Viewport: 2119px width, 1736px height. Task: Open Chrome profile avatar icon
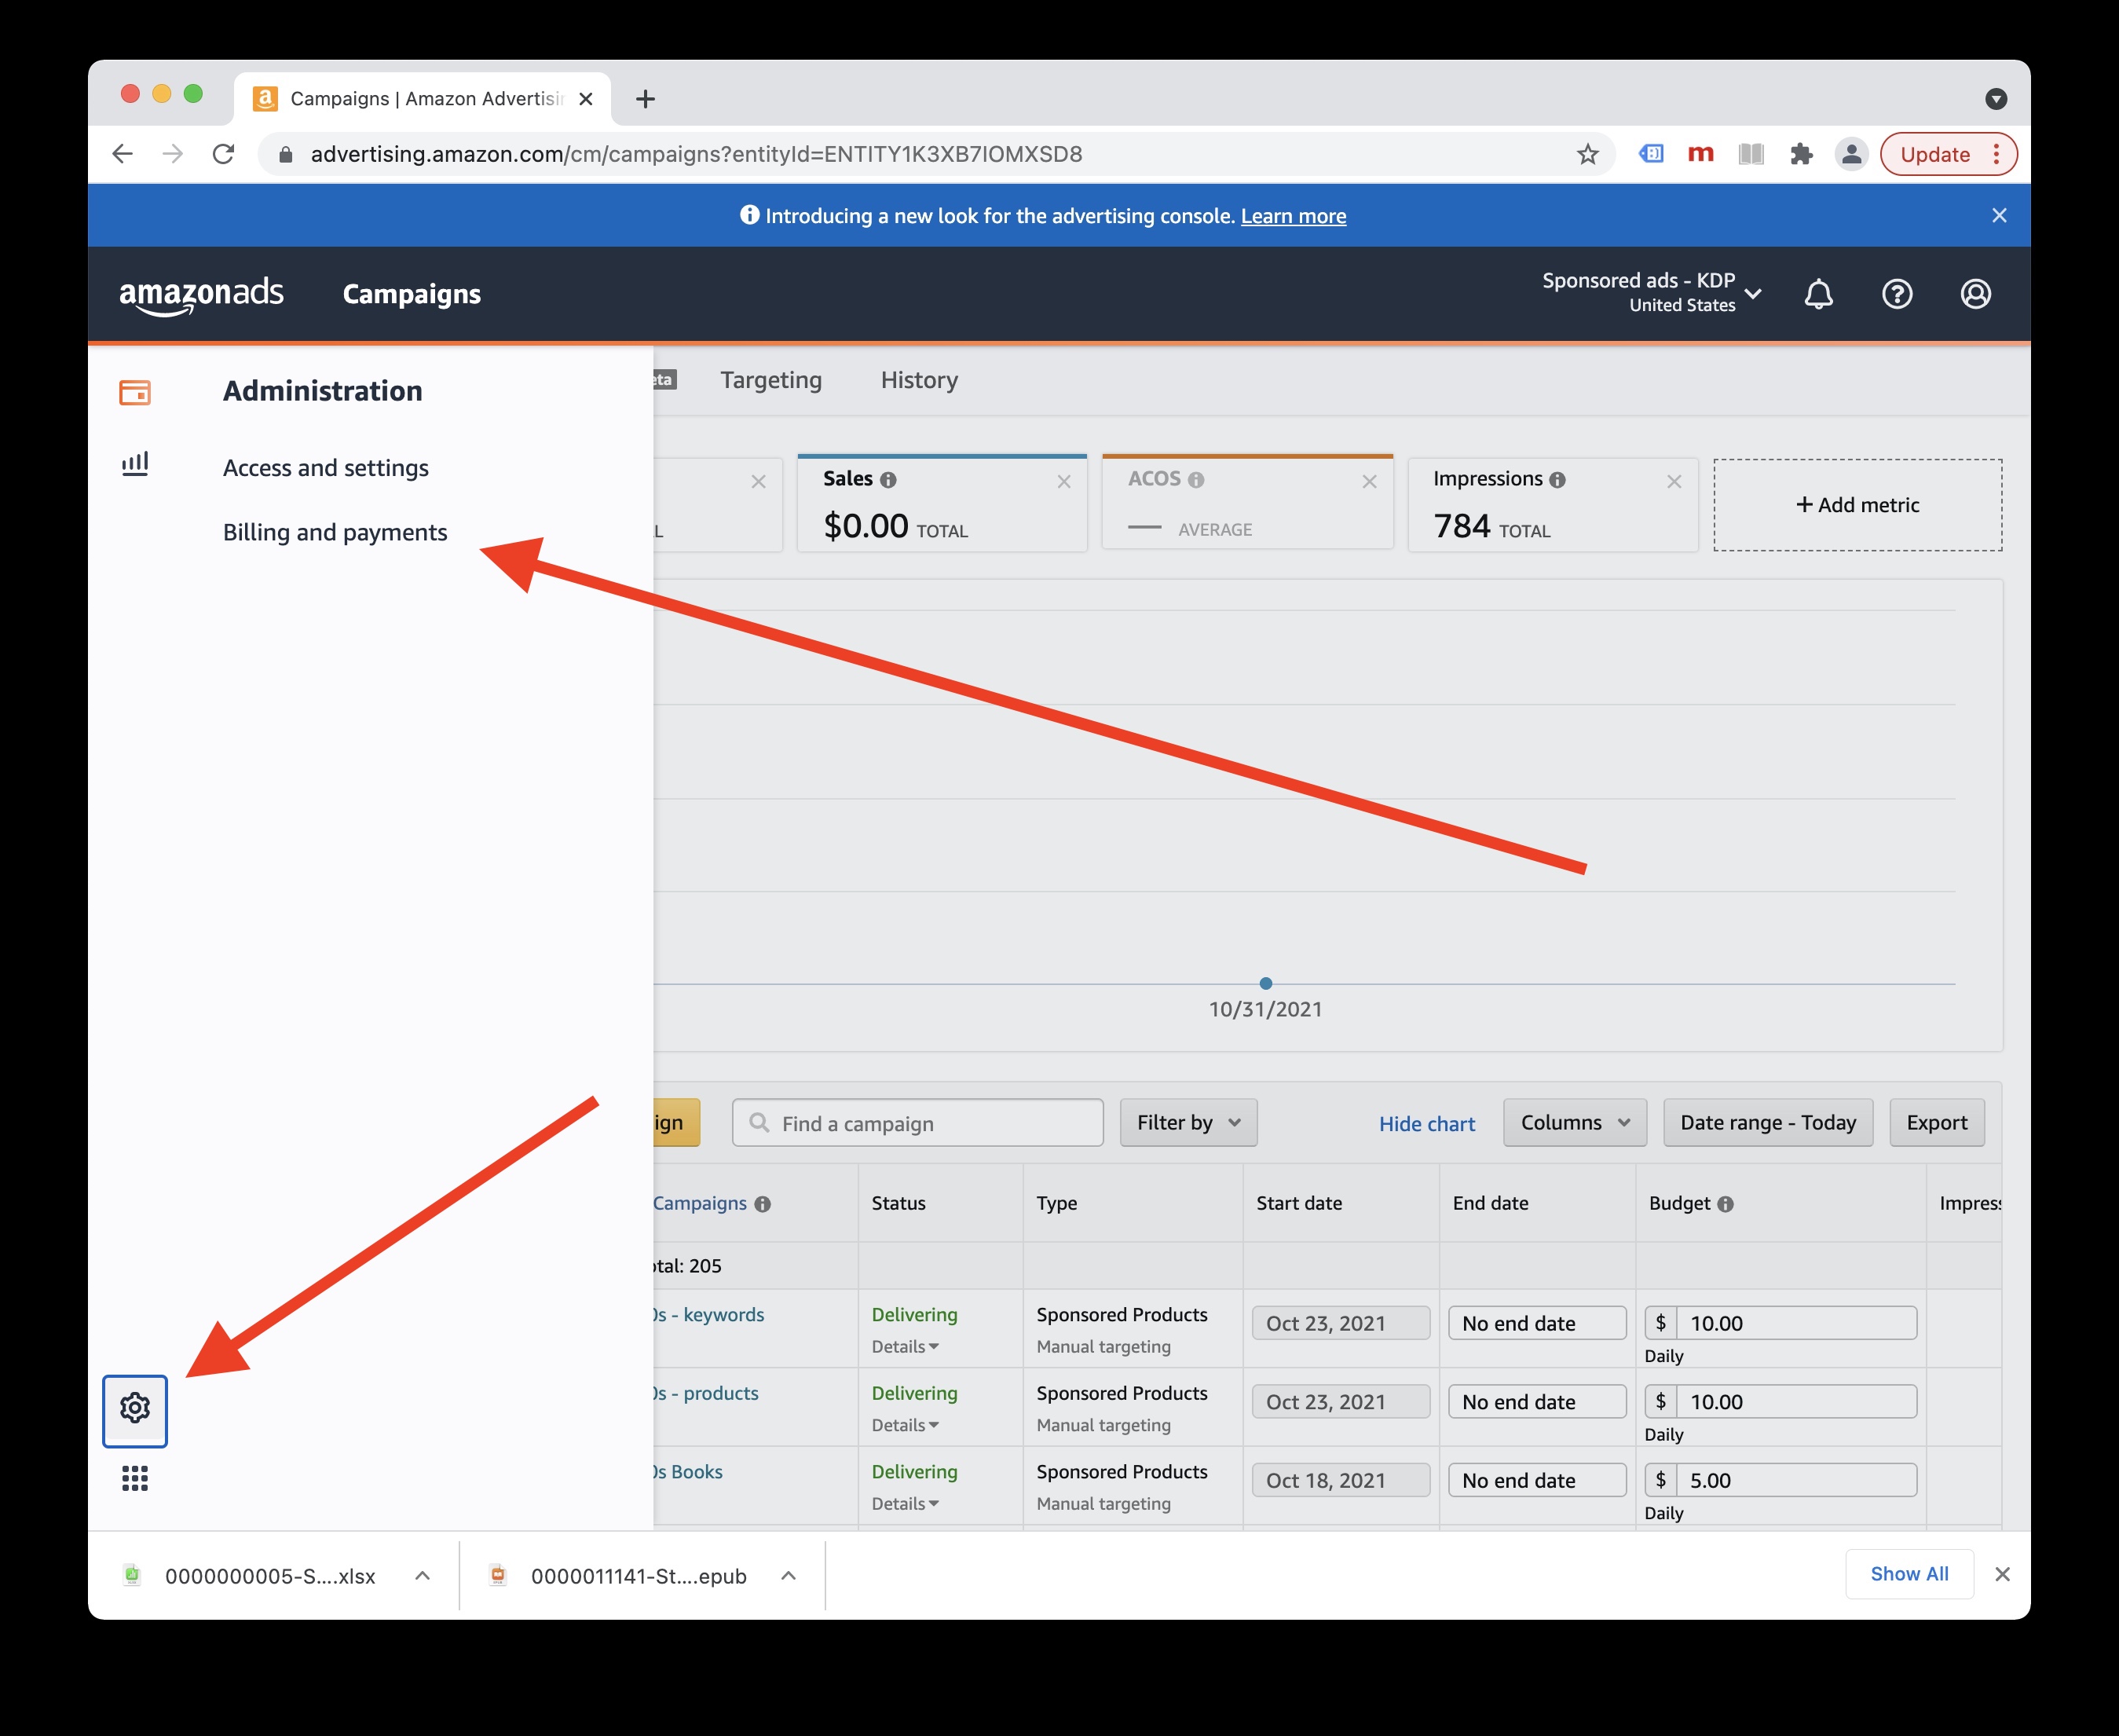[1851, 154]
